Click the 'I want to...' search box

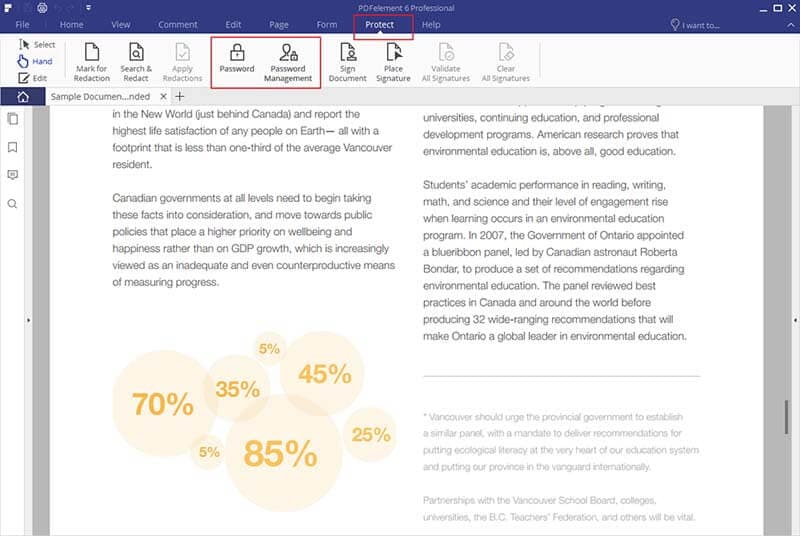(x=695, y=24)
